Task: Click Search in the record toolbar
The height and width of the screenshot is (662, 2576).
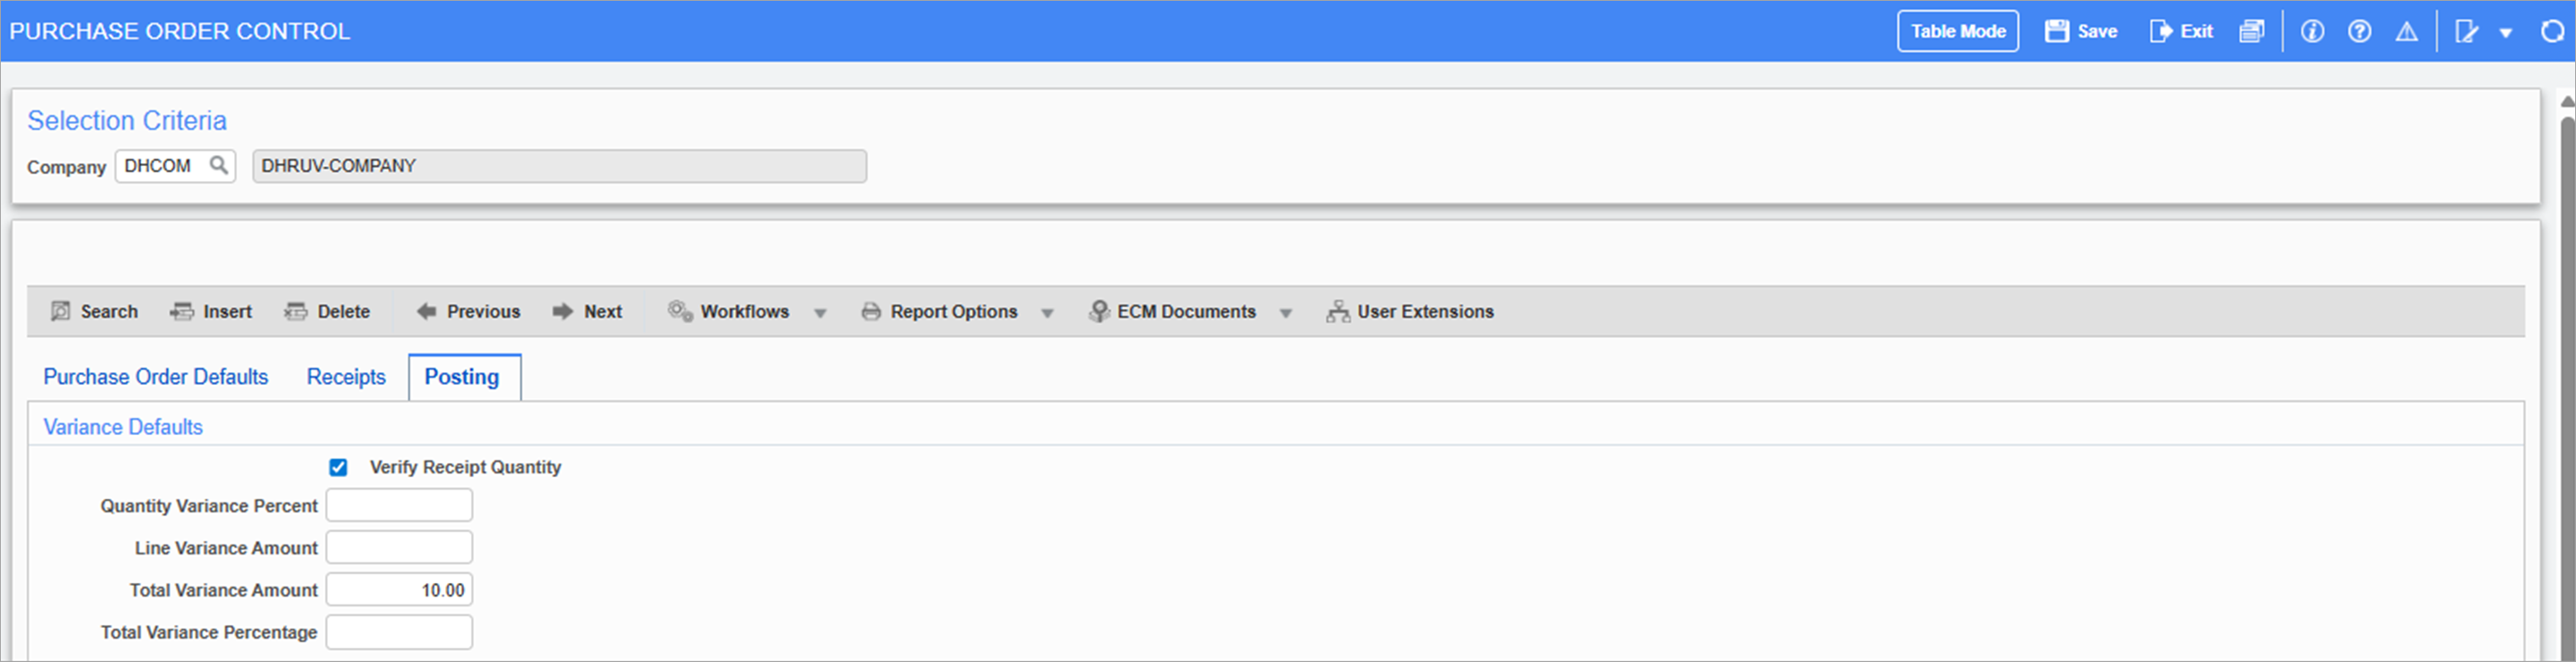Action: (x=94, y=311)
